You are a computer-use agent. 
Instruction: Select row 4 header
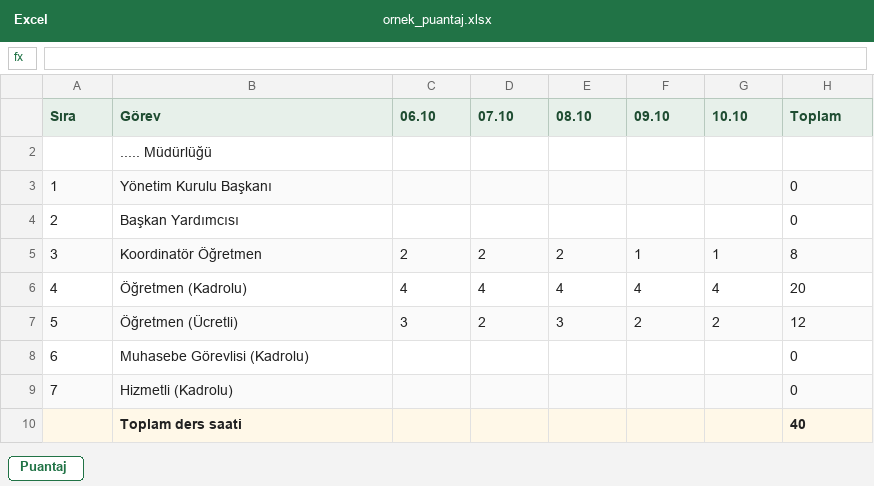point(22,221)
